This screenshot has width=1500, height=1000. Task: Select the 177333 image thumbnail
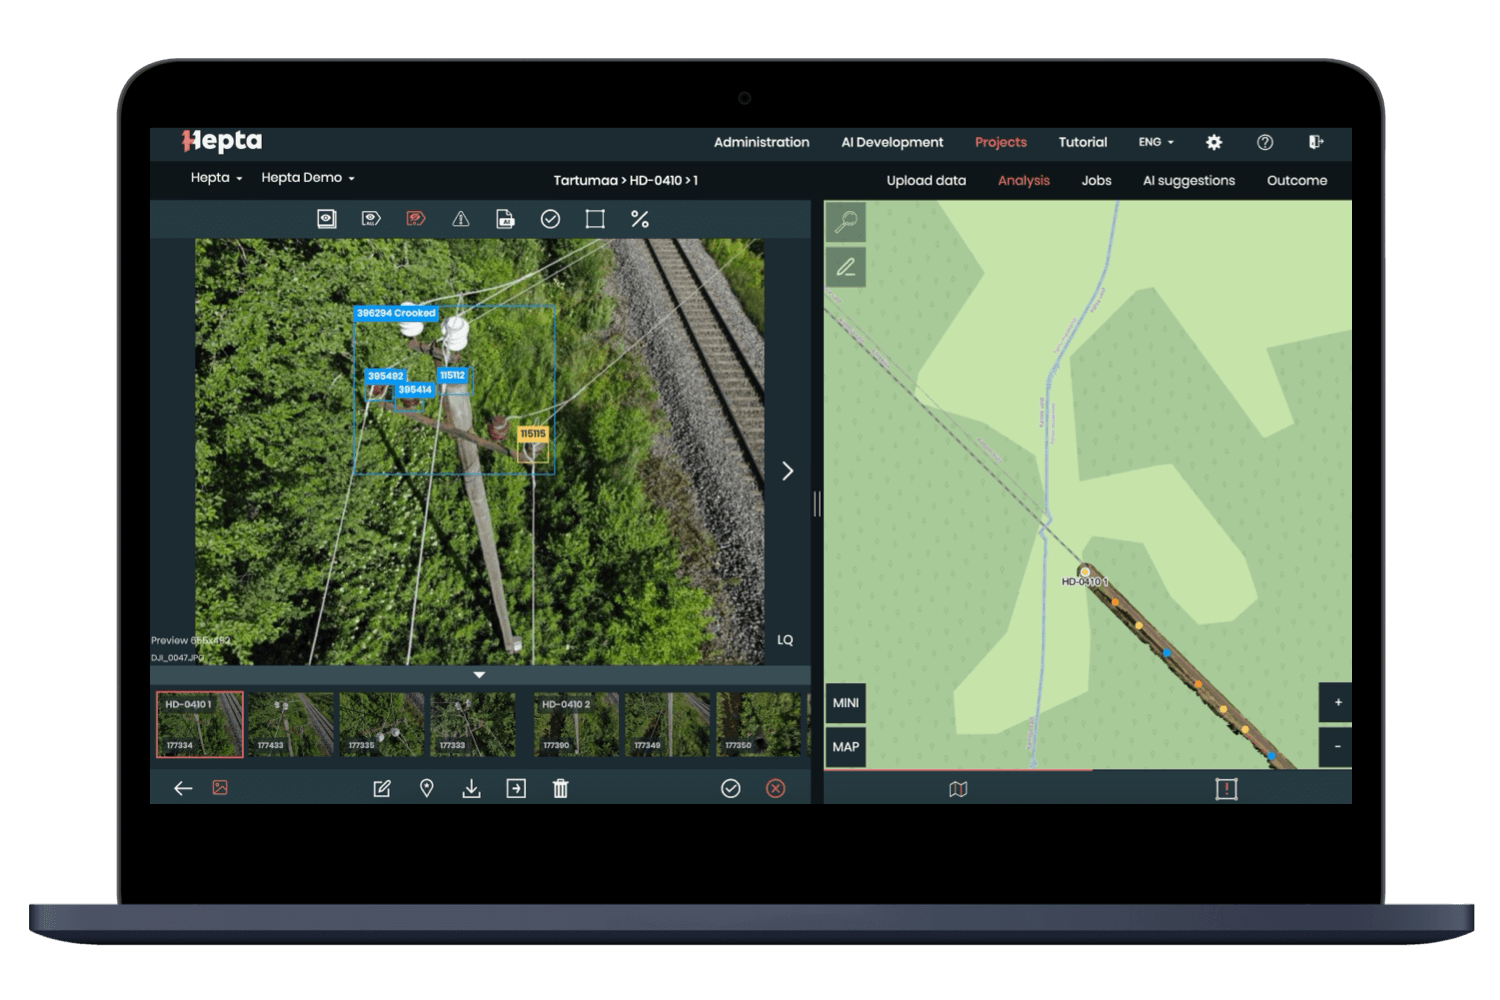(x=471, y=722)
